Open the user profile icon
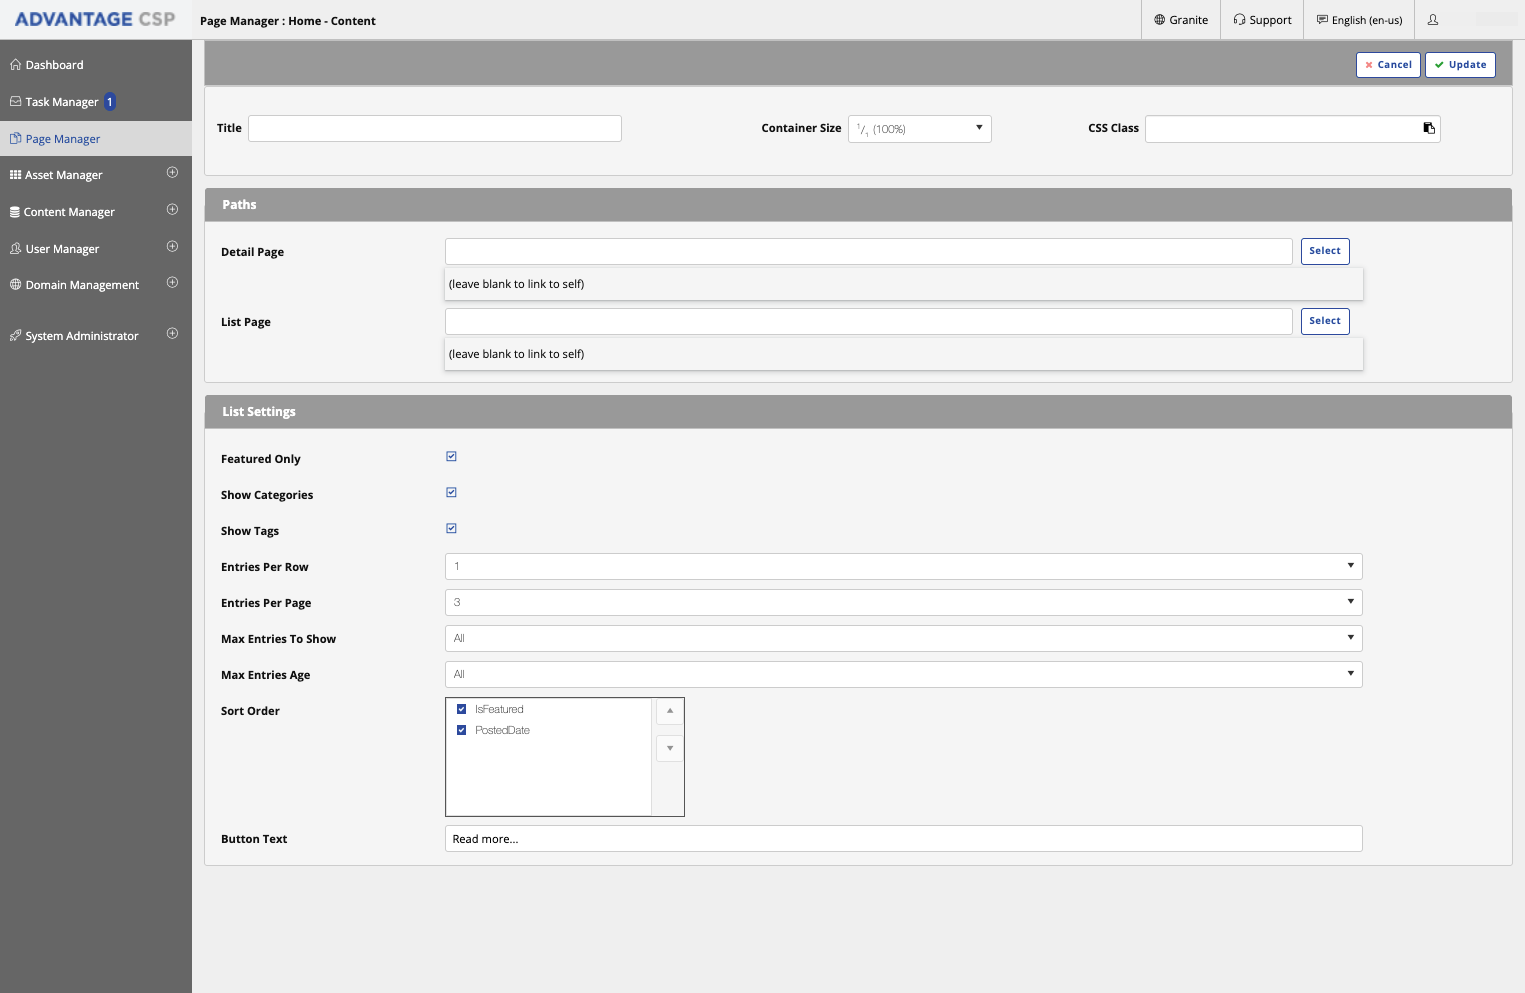1525x993 pixels. click(x=1433, y=20)
